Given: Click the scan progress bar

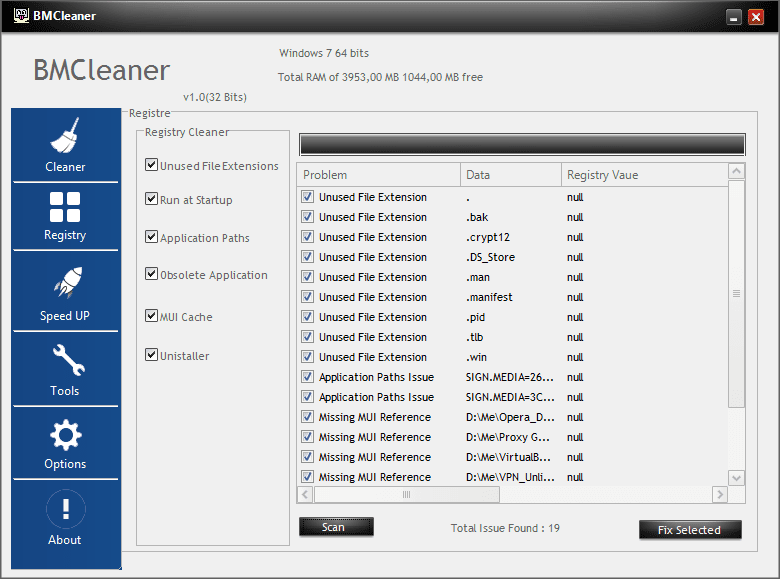Looking at the screenshot, I should tap(522, 144).
